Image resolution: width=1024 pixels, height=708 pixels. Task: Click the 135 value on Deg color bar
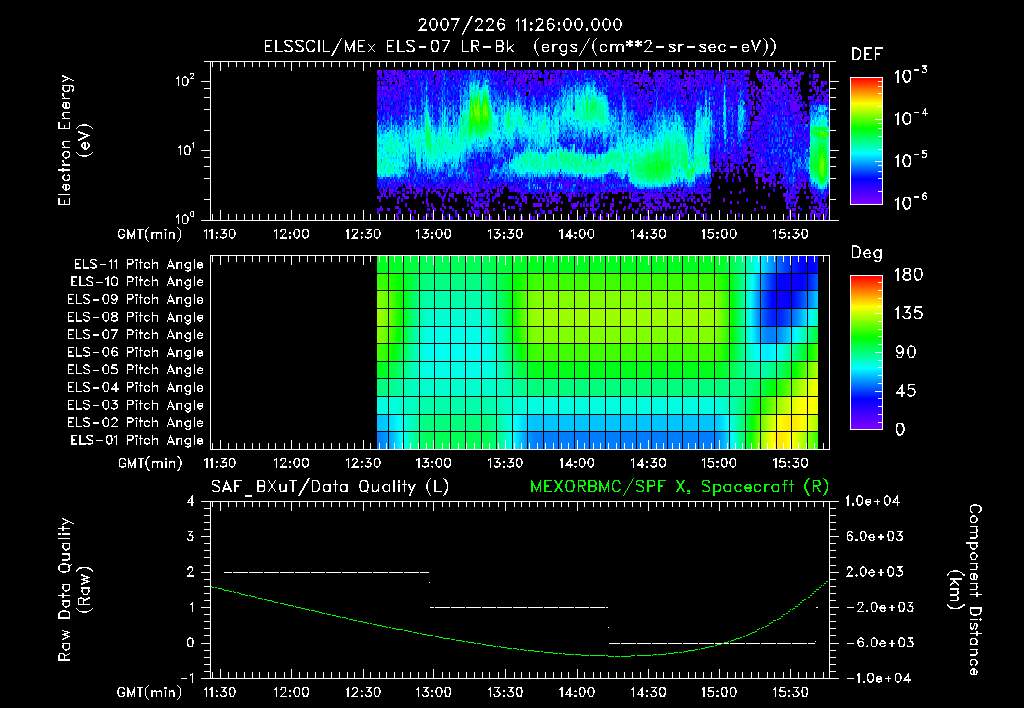pyautogui.click(x=908, y=314)
